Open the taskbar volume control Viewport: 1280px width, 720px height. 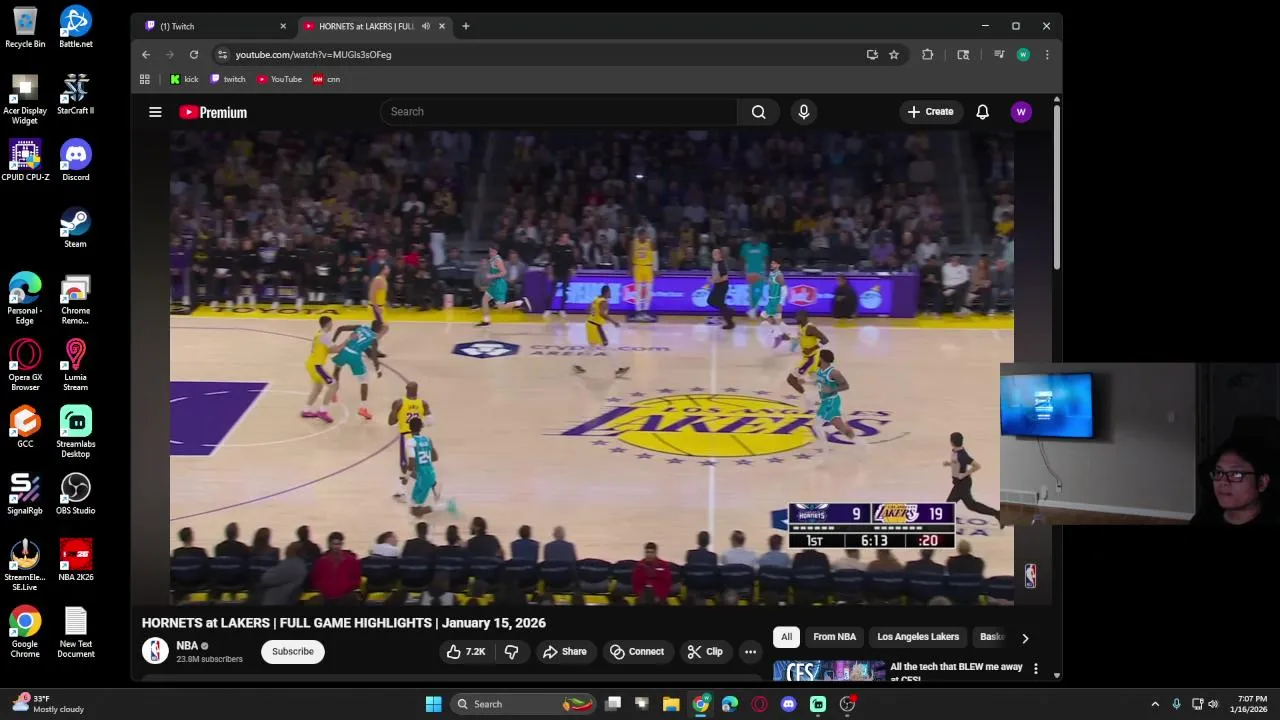coord(1214,704)
